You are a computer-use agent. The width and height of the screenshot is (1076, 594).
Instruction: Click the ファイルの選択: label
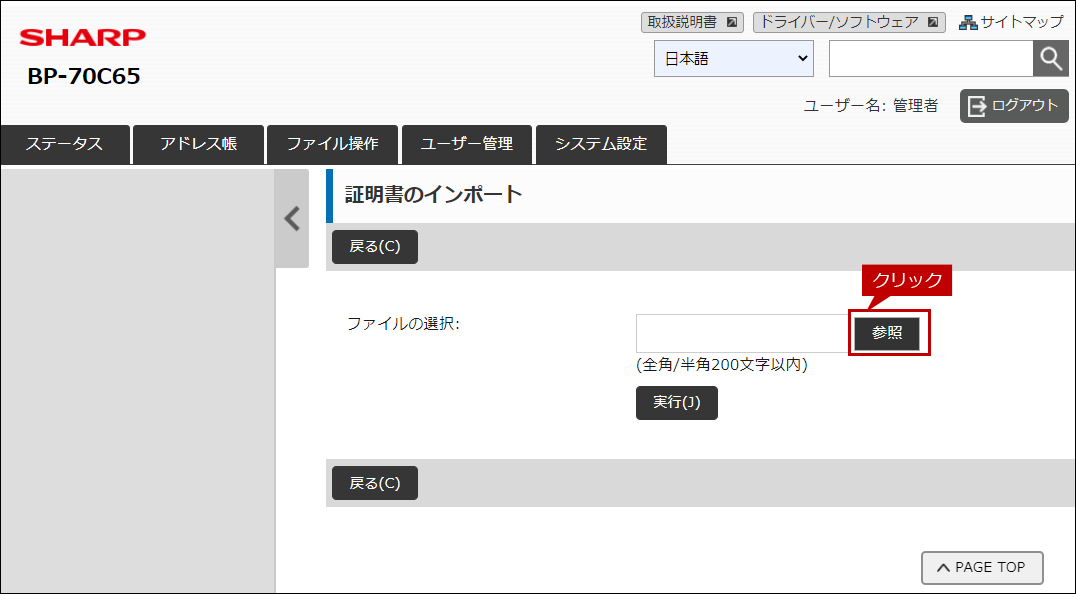pyautogui.click(x=403, y=324)
